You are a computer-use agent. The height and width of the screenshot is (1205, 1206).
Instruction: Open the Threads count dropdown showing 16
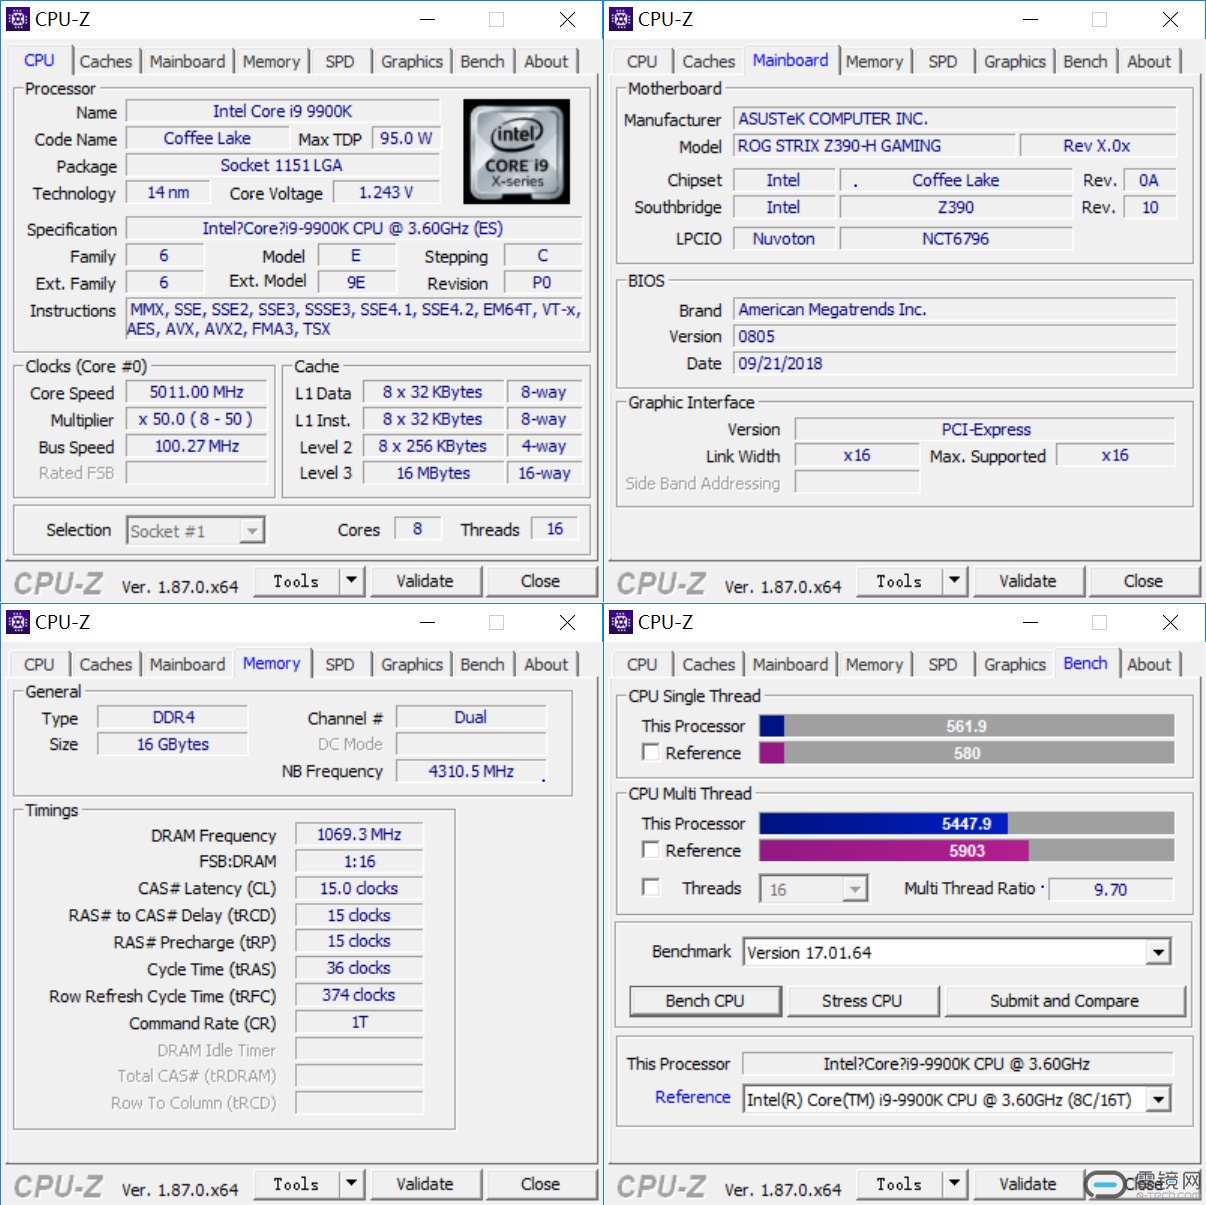click(855, 889)
